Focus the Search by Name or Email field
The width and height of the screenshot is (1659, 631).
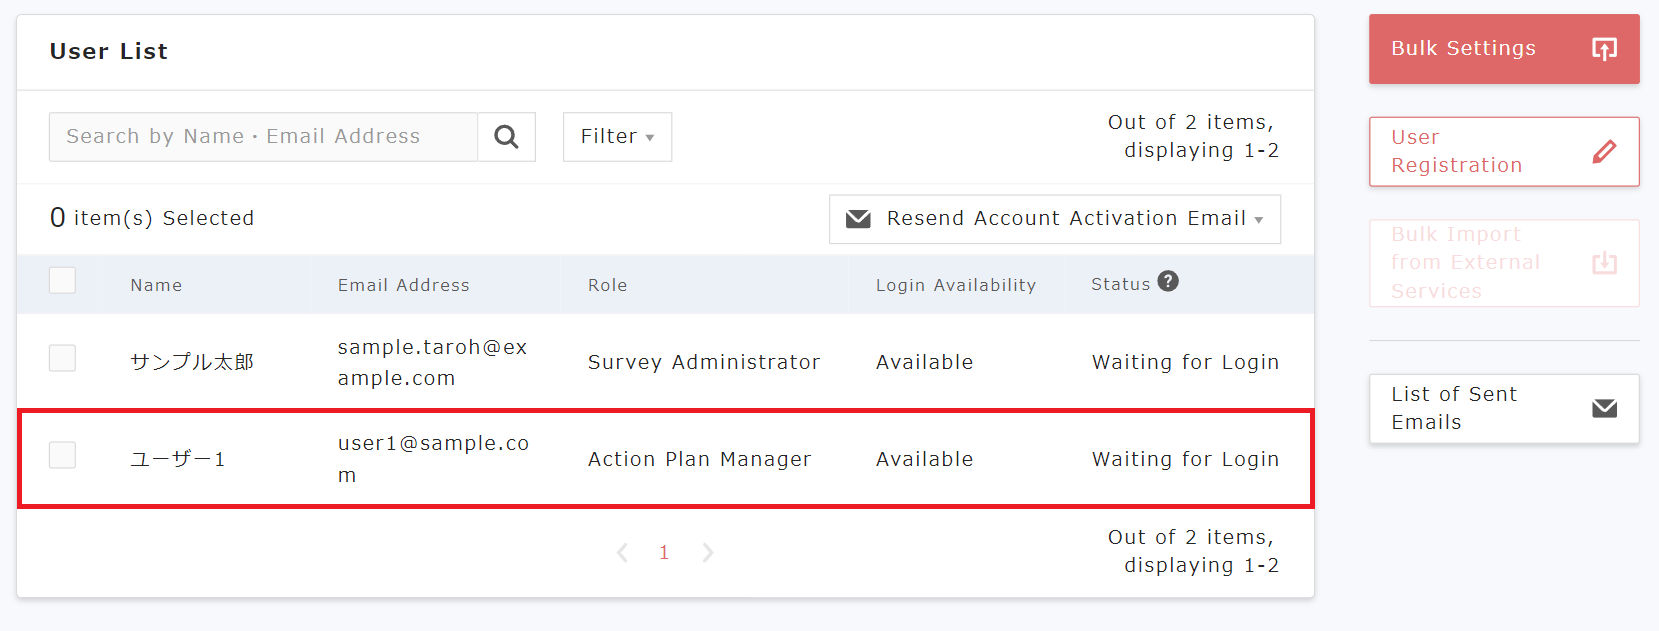point(263,137)
